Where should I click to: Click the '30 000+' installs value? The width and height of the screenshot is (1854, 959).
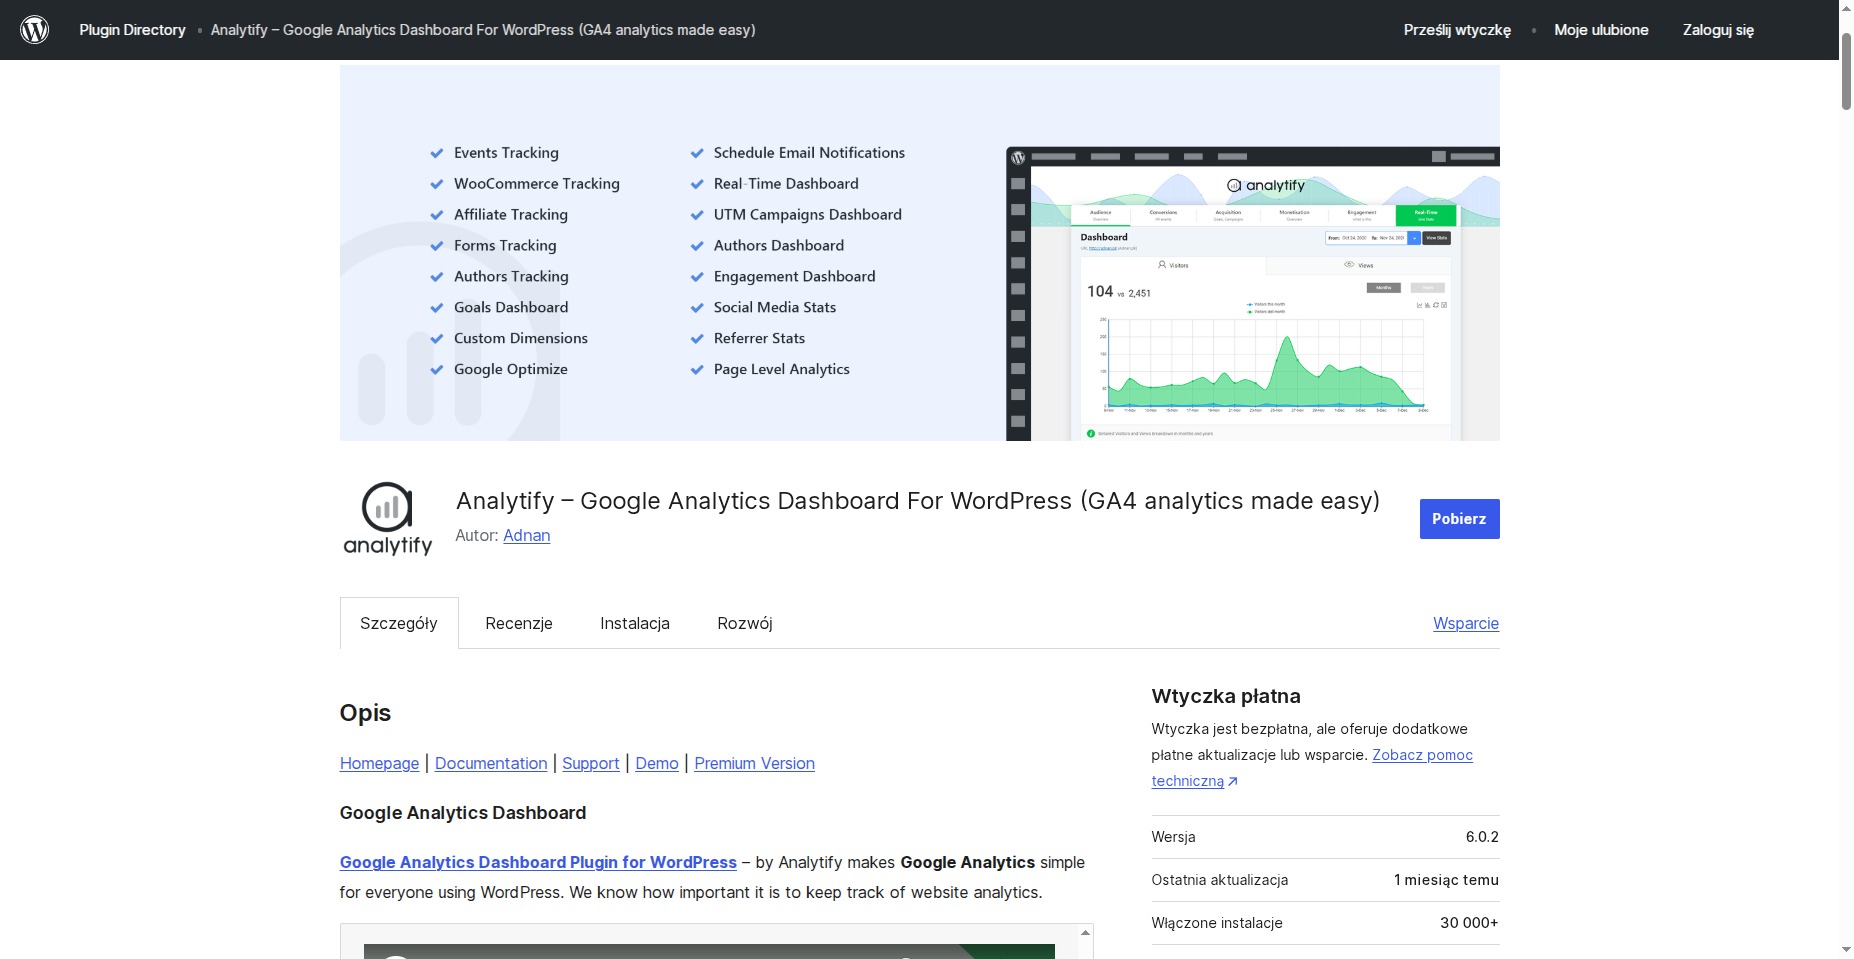coord(1469,923)
